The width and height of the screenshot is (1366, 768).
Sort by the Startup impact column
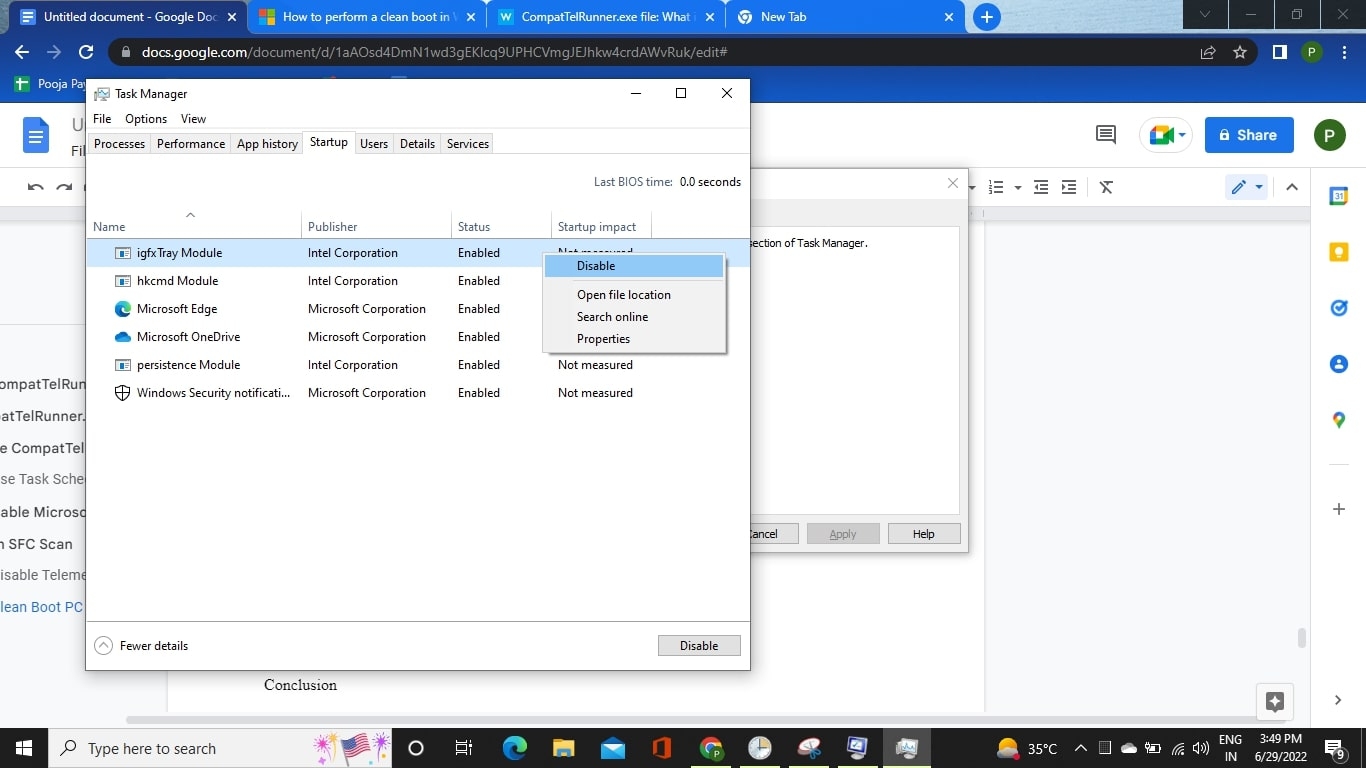tap(601, 227)
